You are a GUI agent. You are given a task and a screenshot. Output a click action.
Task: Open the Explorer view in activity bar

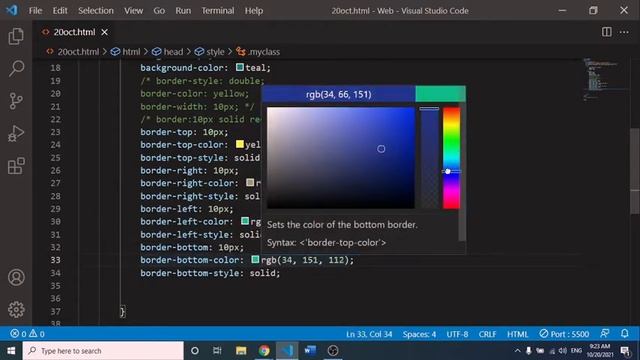[x=16, y=36]
